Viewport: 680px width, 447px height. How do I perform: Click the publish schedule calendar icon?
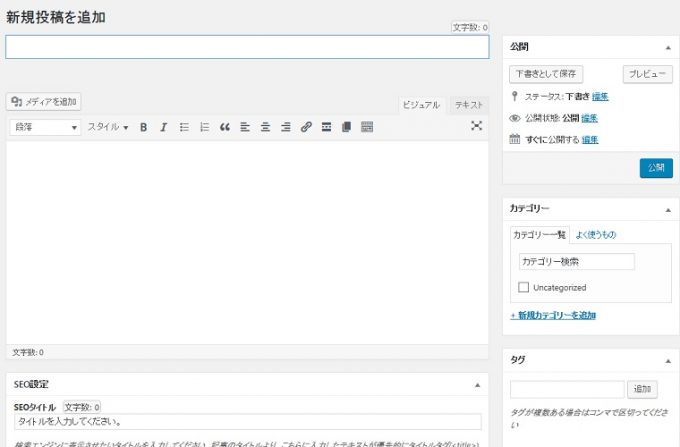514,139
